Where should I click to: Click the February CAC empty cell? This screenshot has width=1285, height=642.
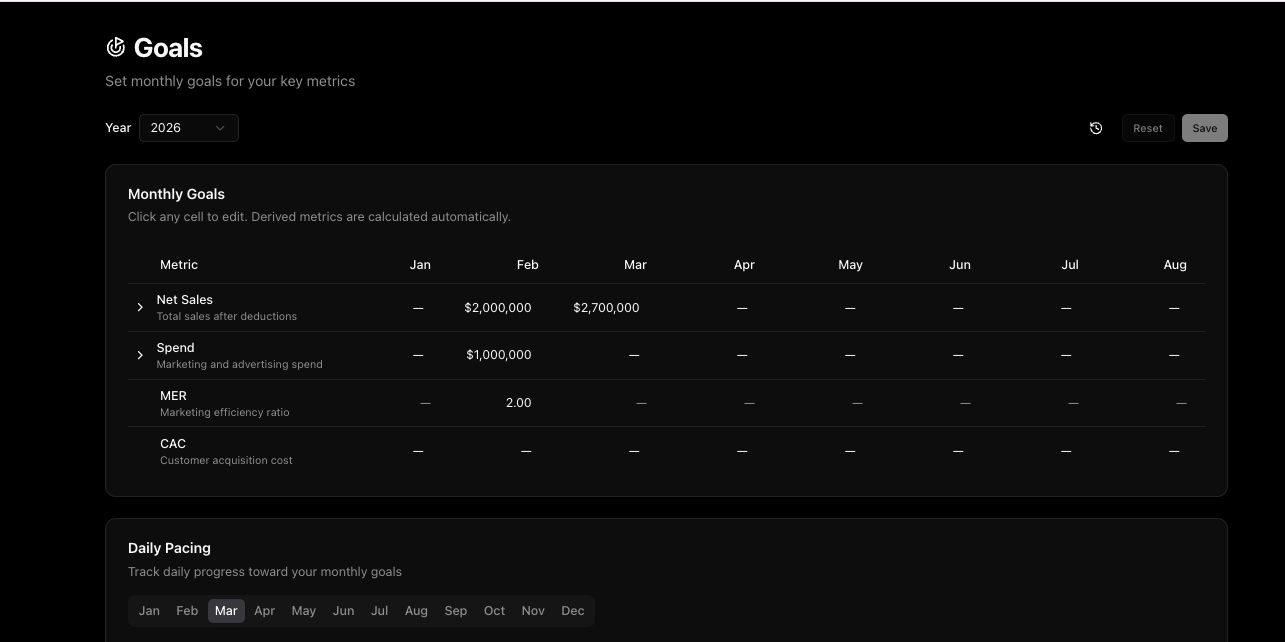(526, 451)
